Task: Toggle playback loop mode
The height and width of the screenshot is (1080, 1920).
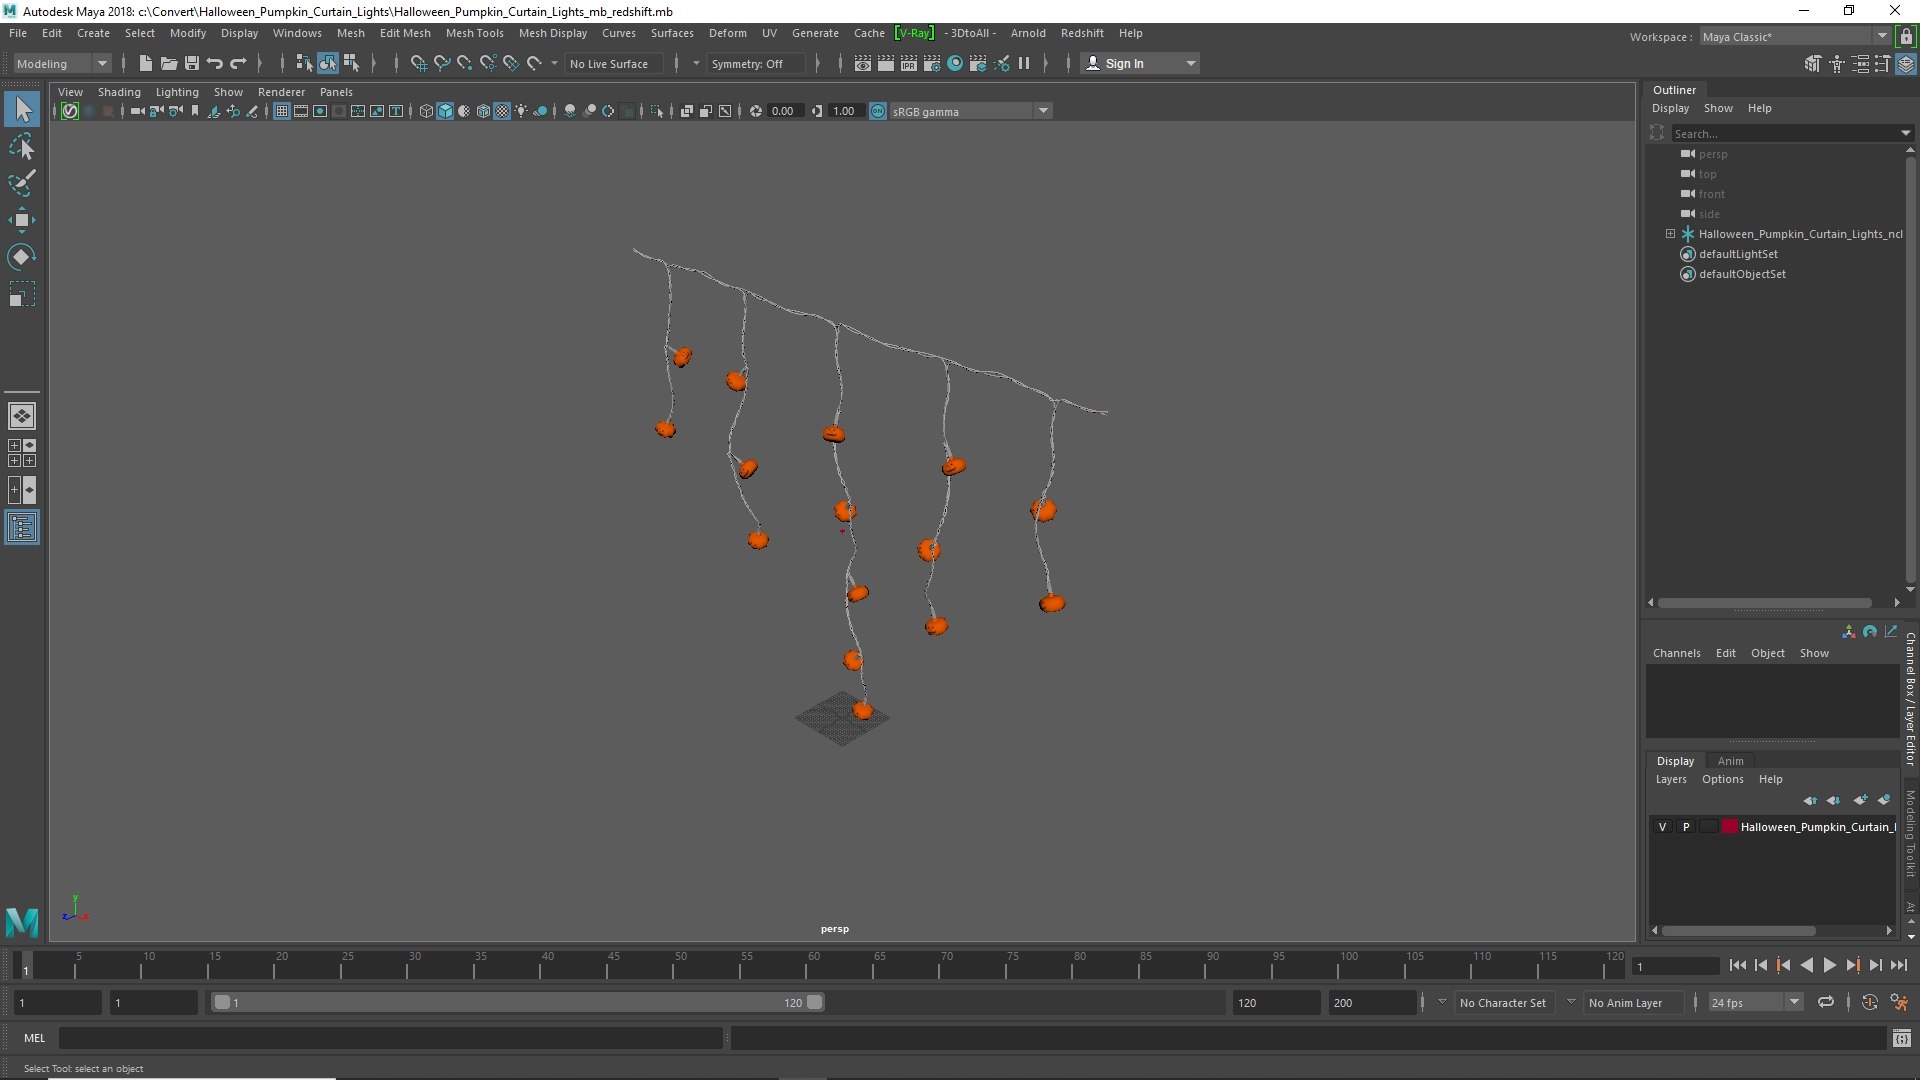Action: click(1826, 1002)
